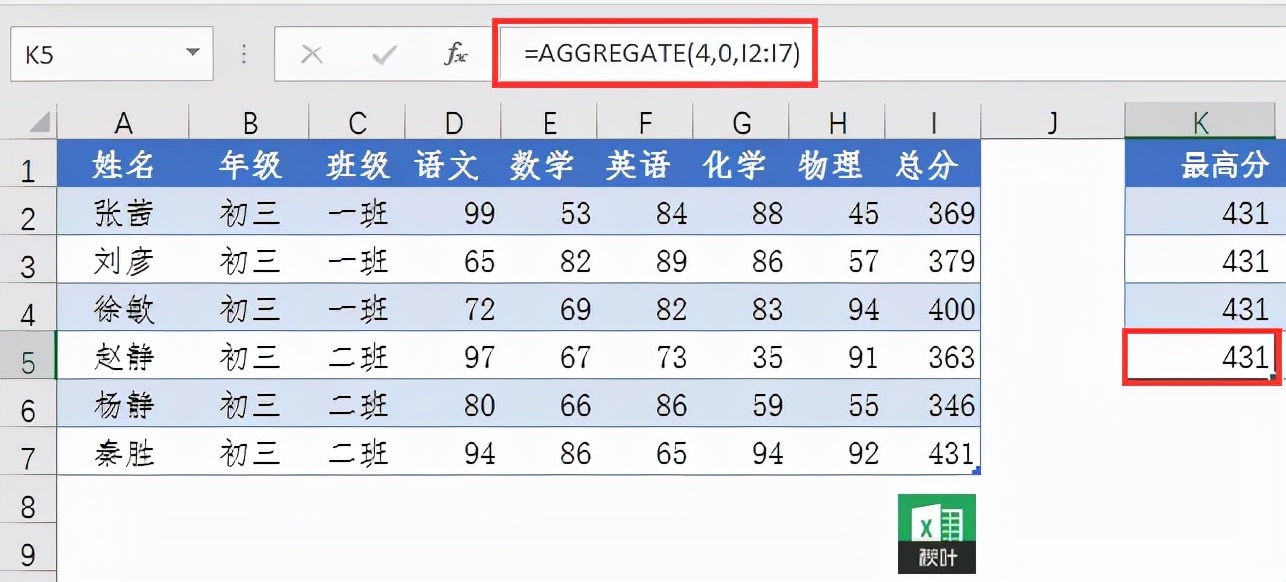
Task: Click the three-dot formula bar handle
Action: (x=244, y=54)
